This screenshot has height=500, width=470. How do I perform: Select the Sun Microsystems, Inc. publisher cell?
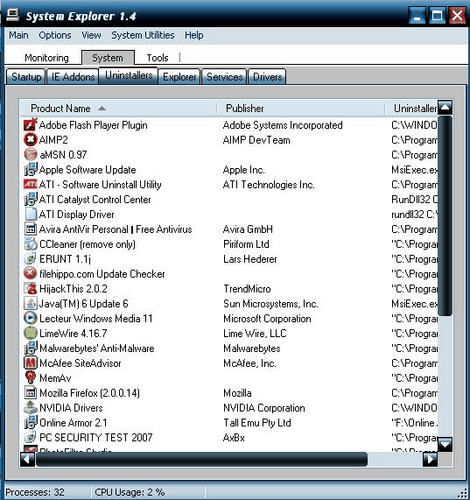271,304
